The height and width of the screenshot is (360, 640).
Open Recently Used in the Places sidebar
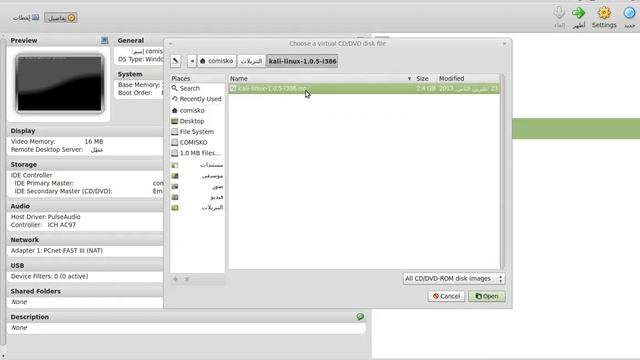click(197, 99)
